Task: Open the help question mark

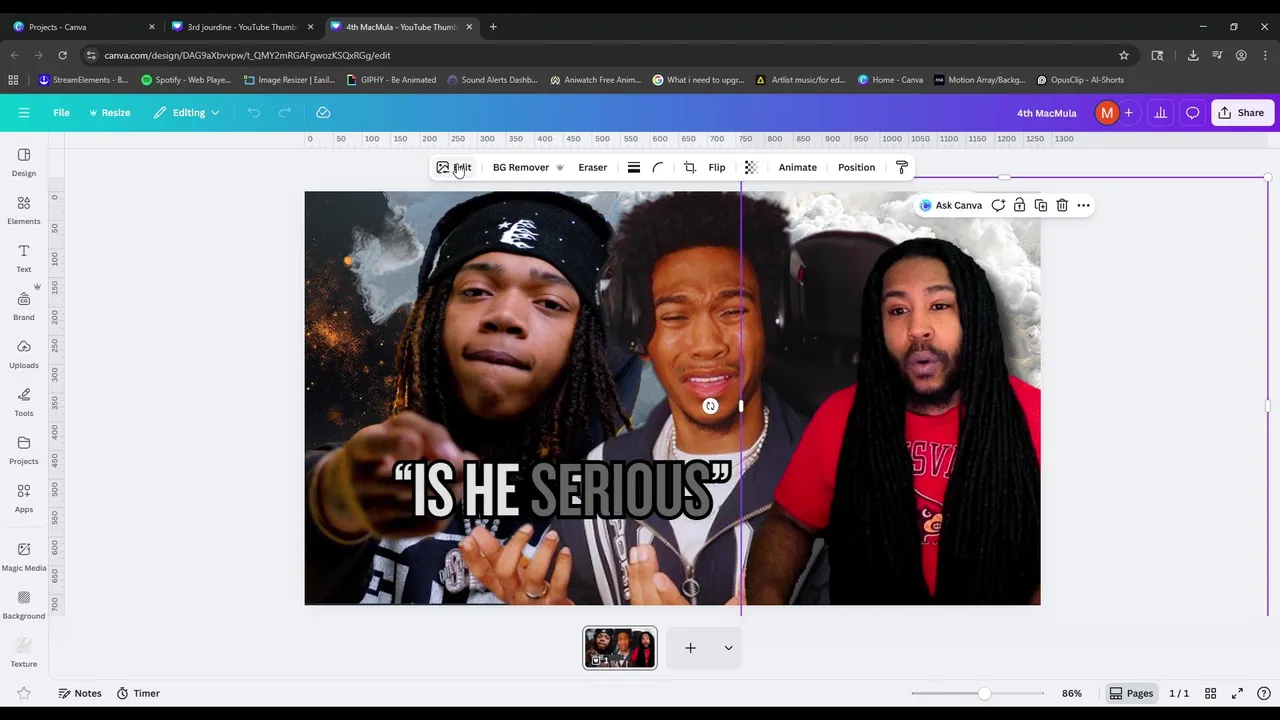Action: pos(1264,693)
